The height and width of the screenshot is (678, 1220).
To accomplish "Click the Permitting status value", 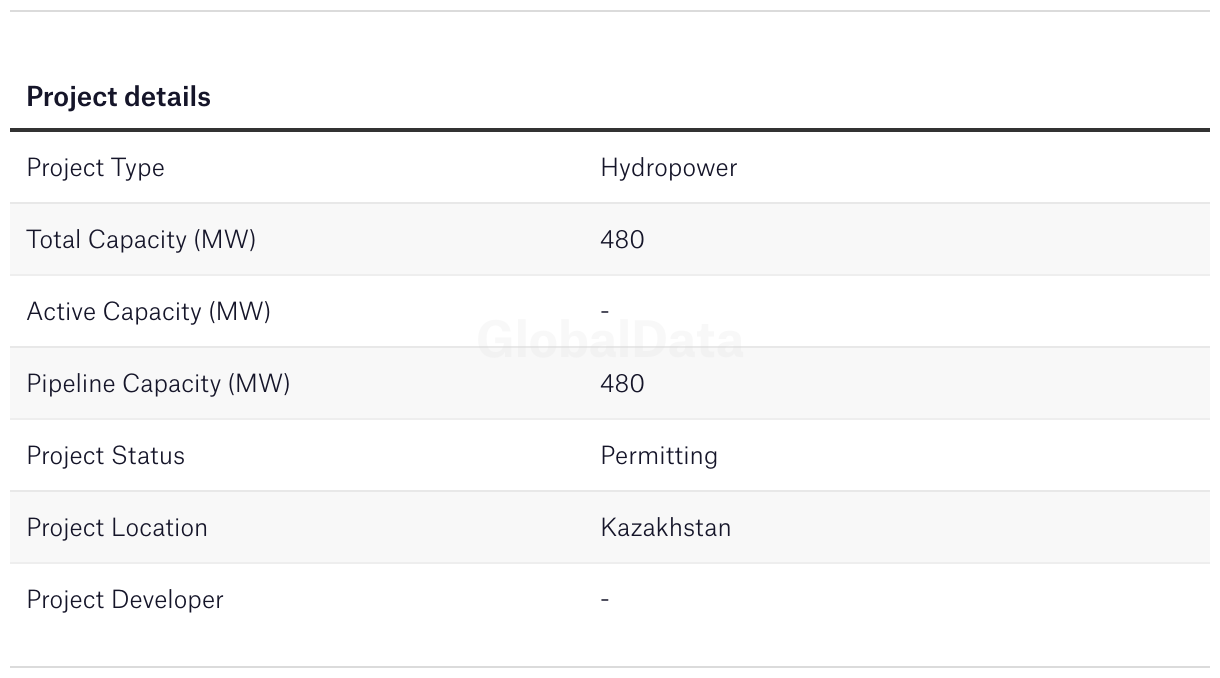I will point(659,455).
